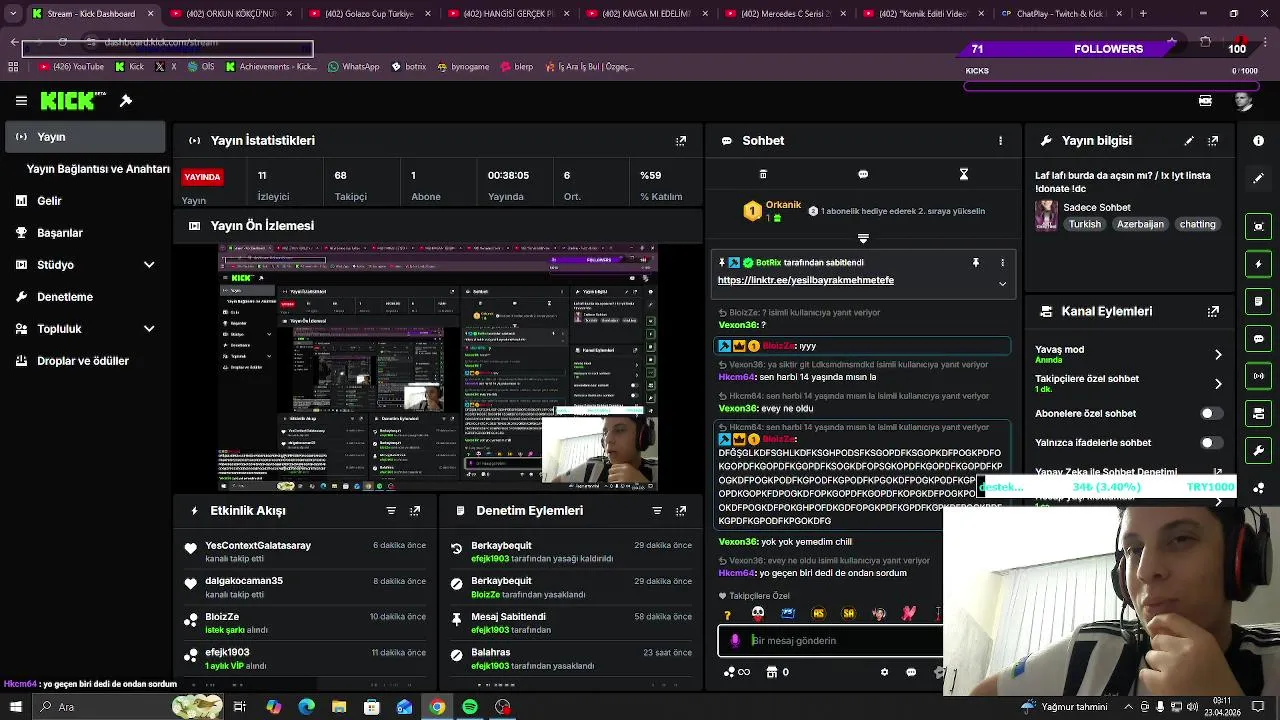Screen dimensions: 1280x720
Task: Click YesContextGalatasaray in Etkinlik Akışı
Action: coord(258,546)
